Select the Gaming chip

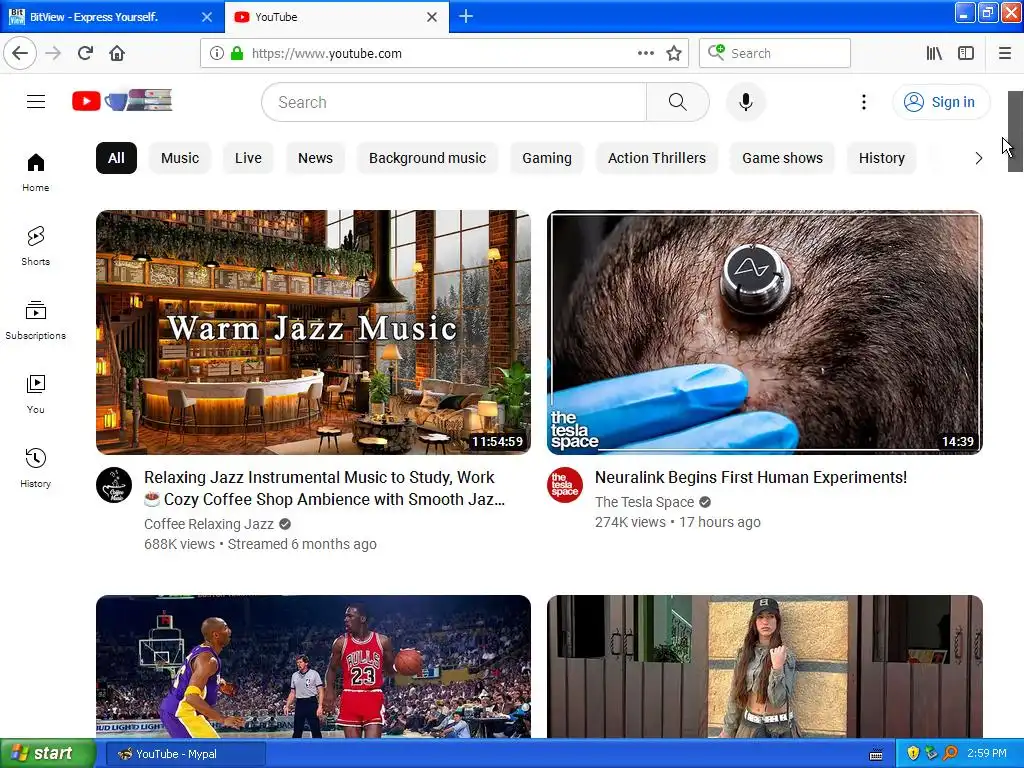coord(547,158)
